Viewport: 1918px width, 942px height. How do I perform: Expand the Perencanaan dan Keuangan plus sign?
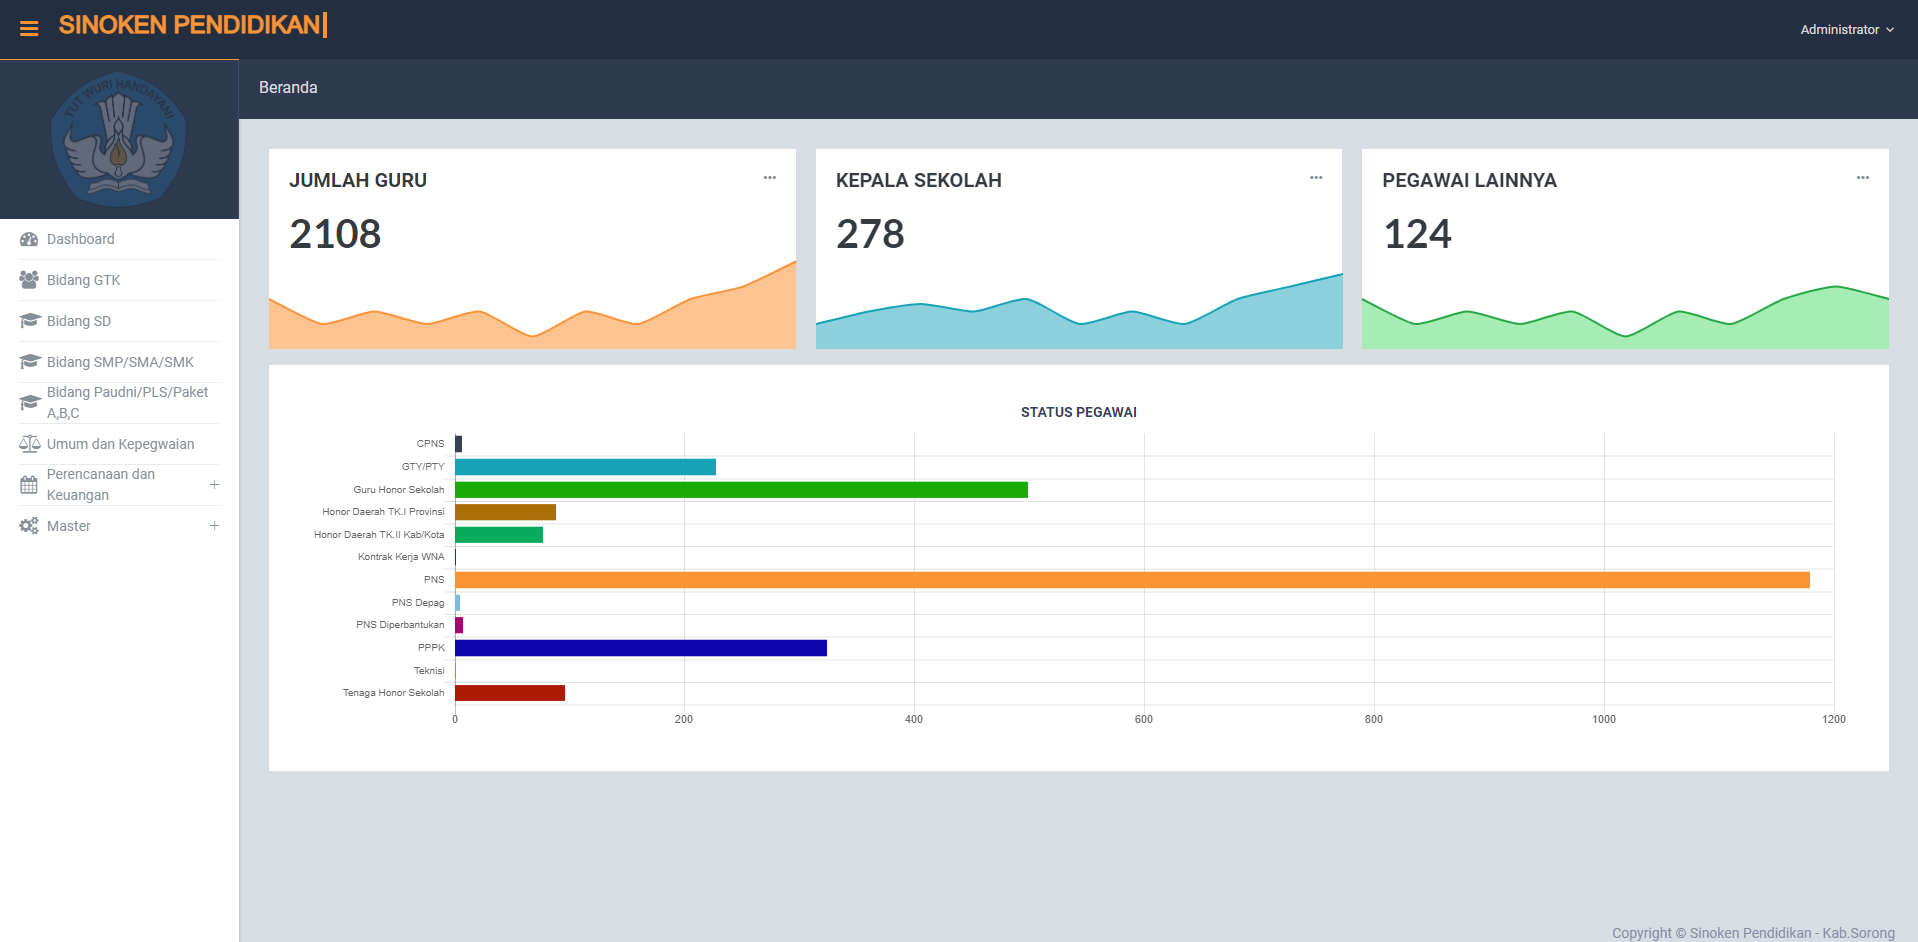point(214,485)
